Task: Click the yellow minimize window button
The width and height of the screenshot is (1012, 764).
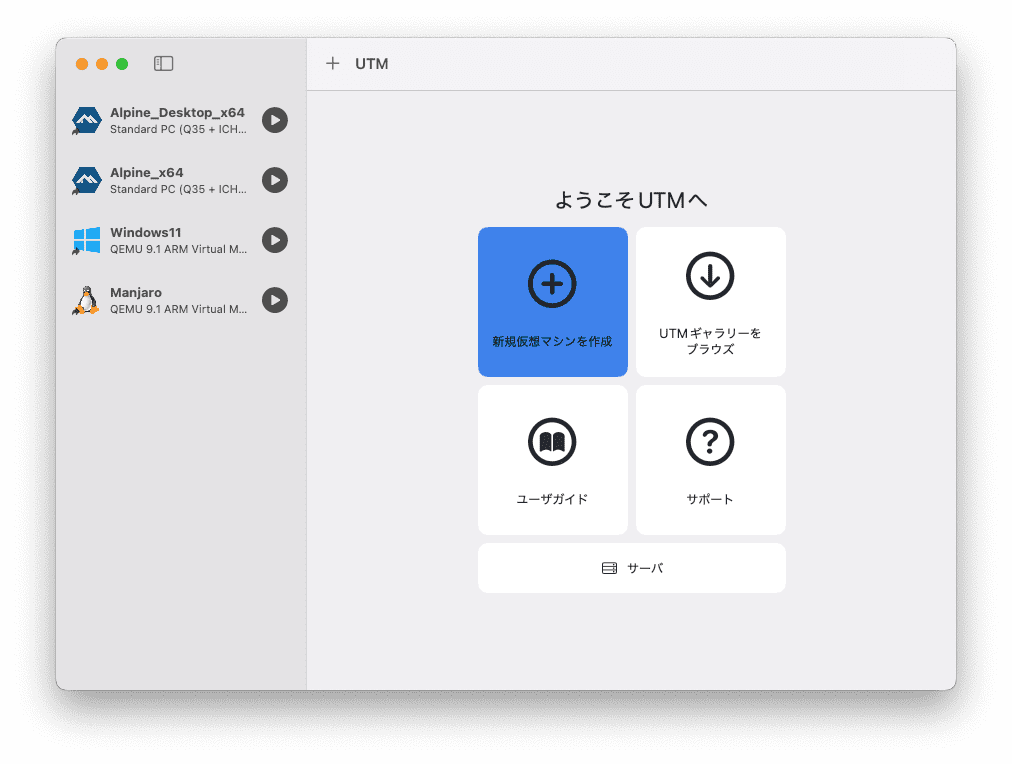Action: click(102, 64)
